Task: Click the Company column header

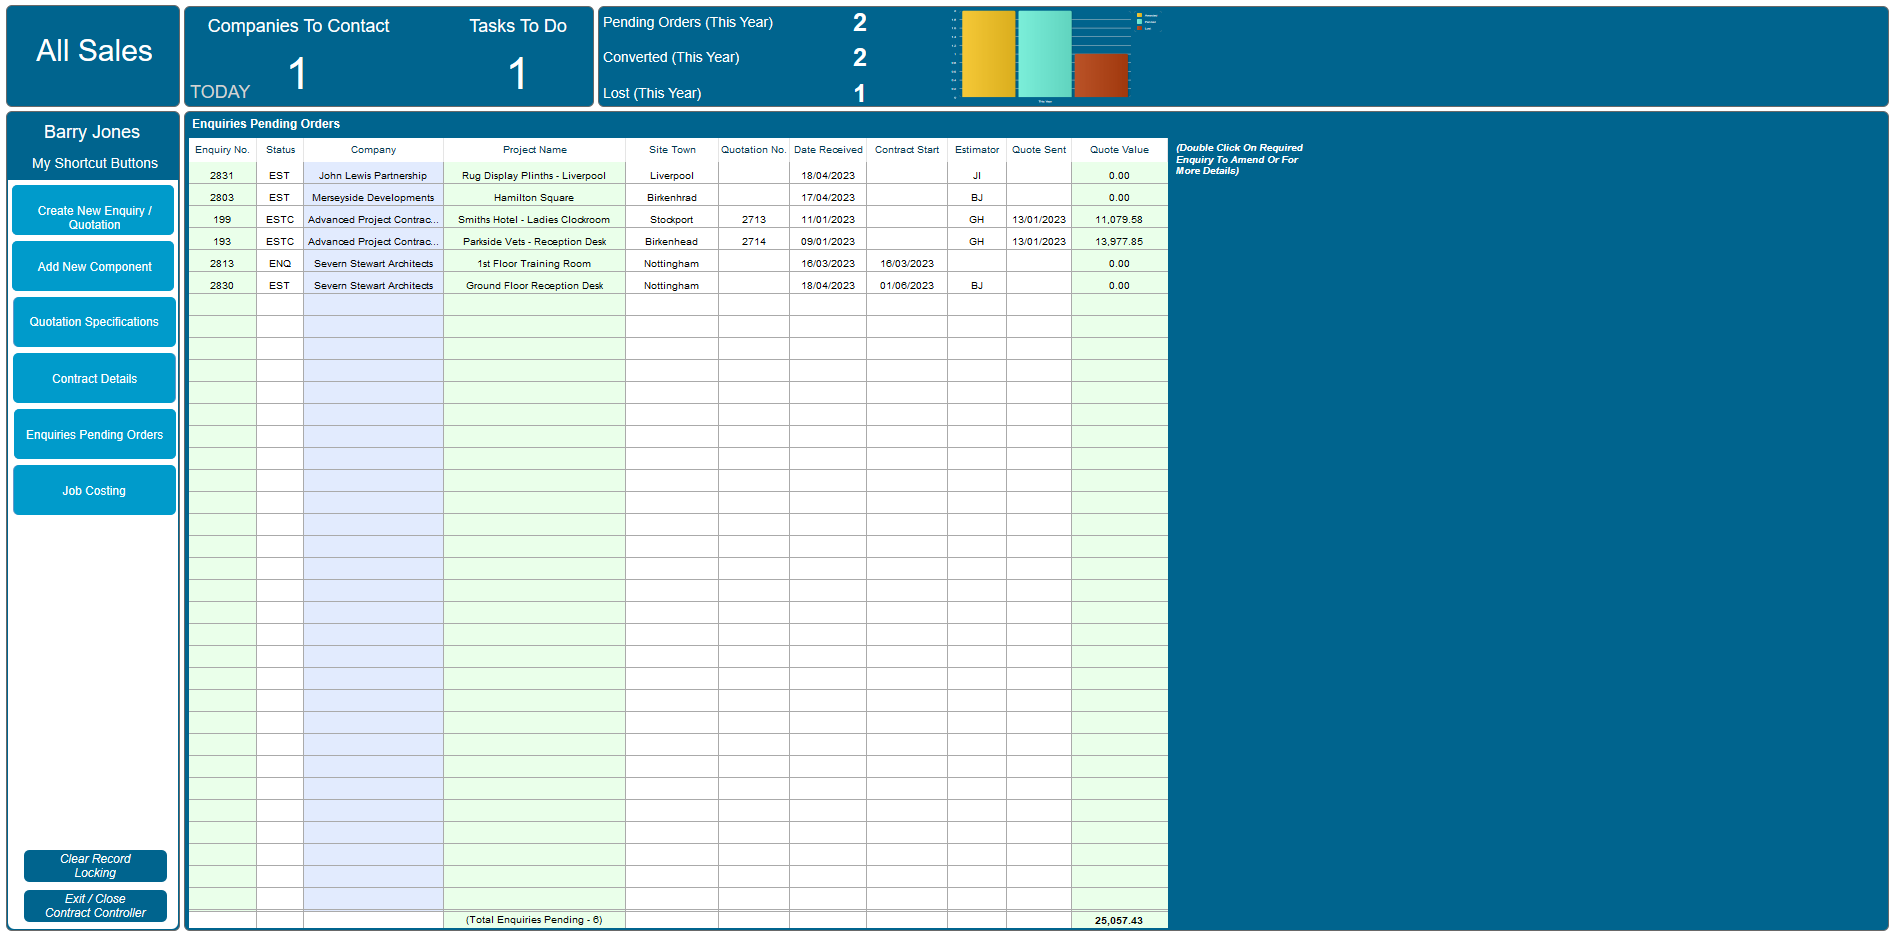Action: tap(373, 150)
